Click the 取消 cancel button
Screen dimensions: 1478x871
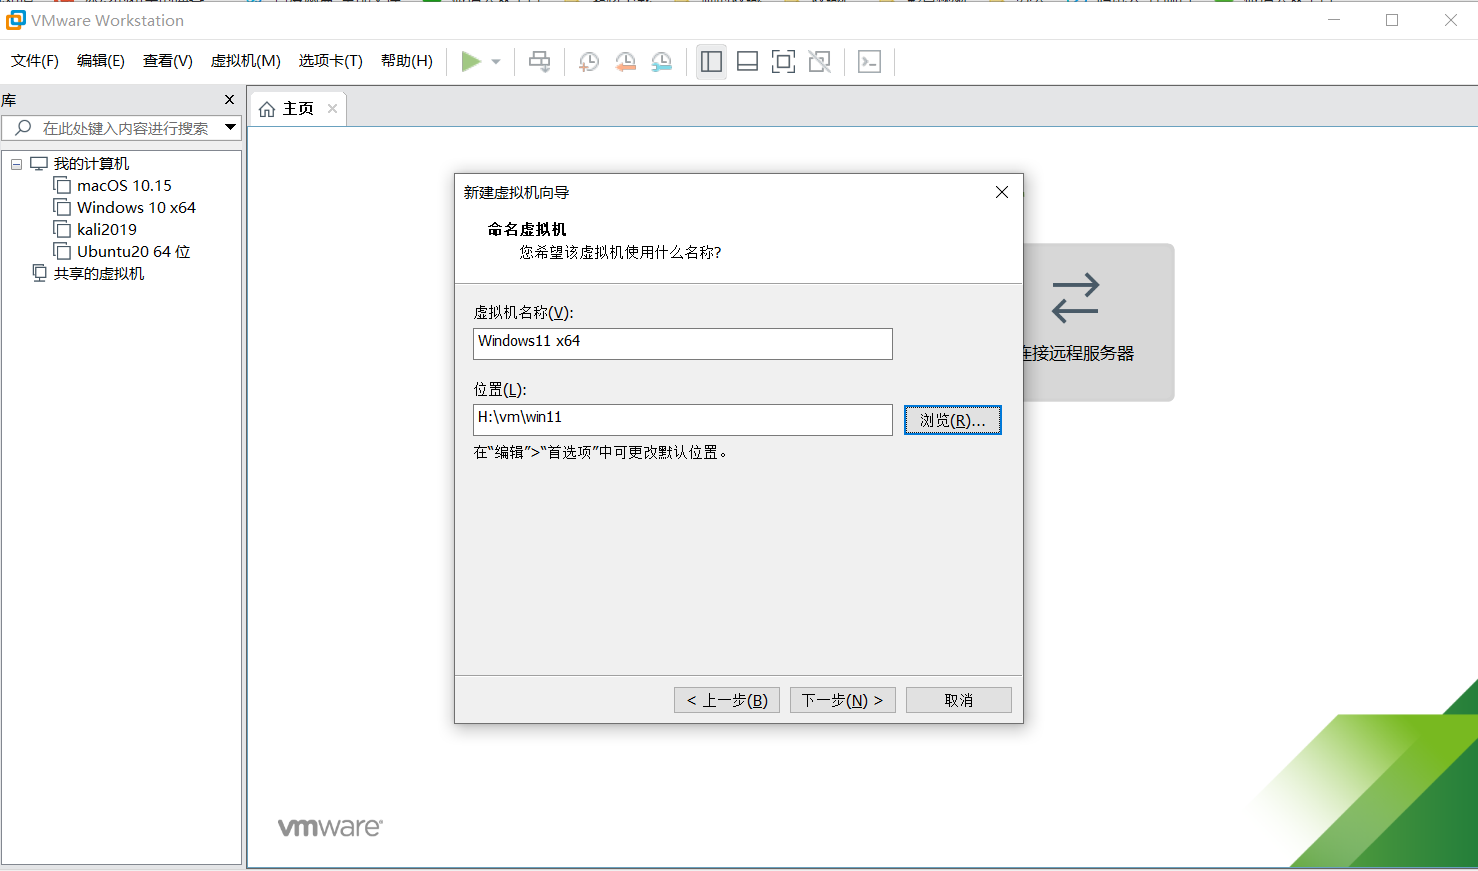pos(959,700)
